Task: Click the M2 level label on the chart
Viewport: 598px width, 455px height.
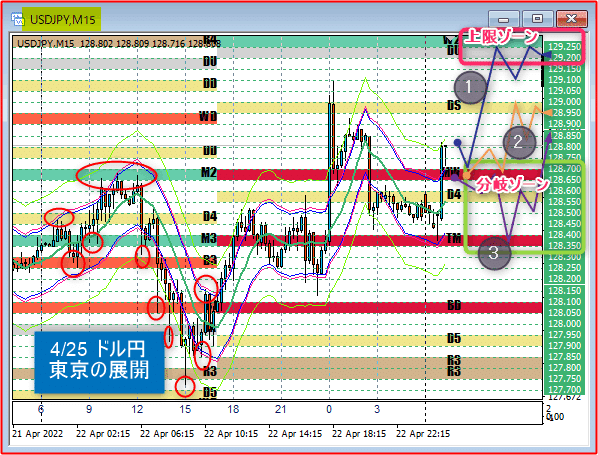Action: pos(209,172)
